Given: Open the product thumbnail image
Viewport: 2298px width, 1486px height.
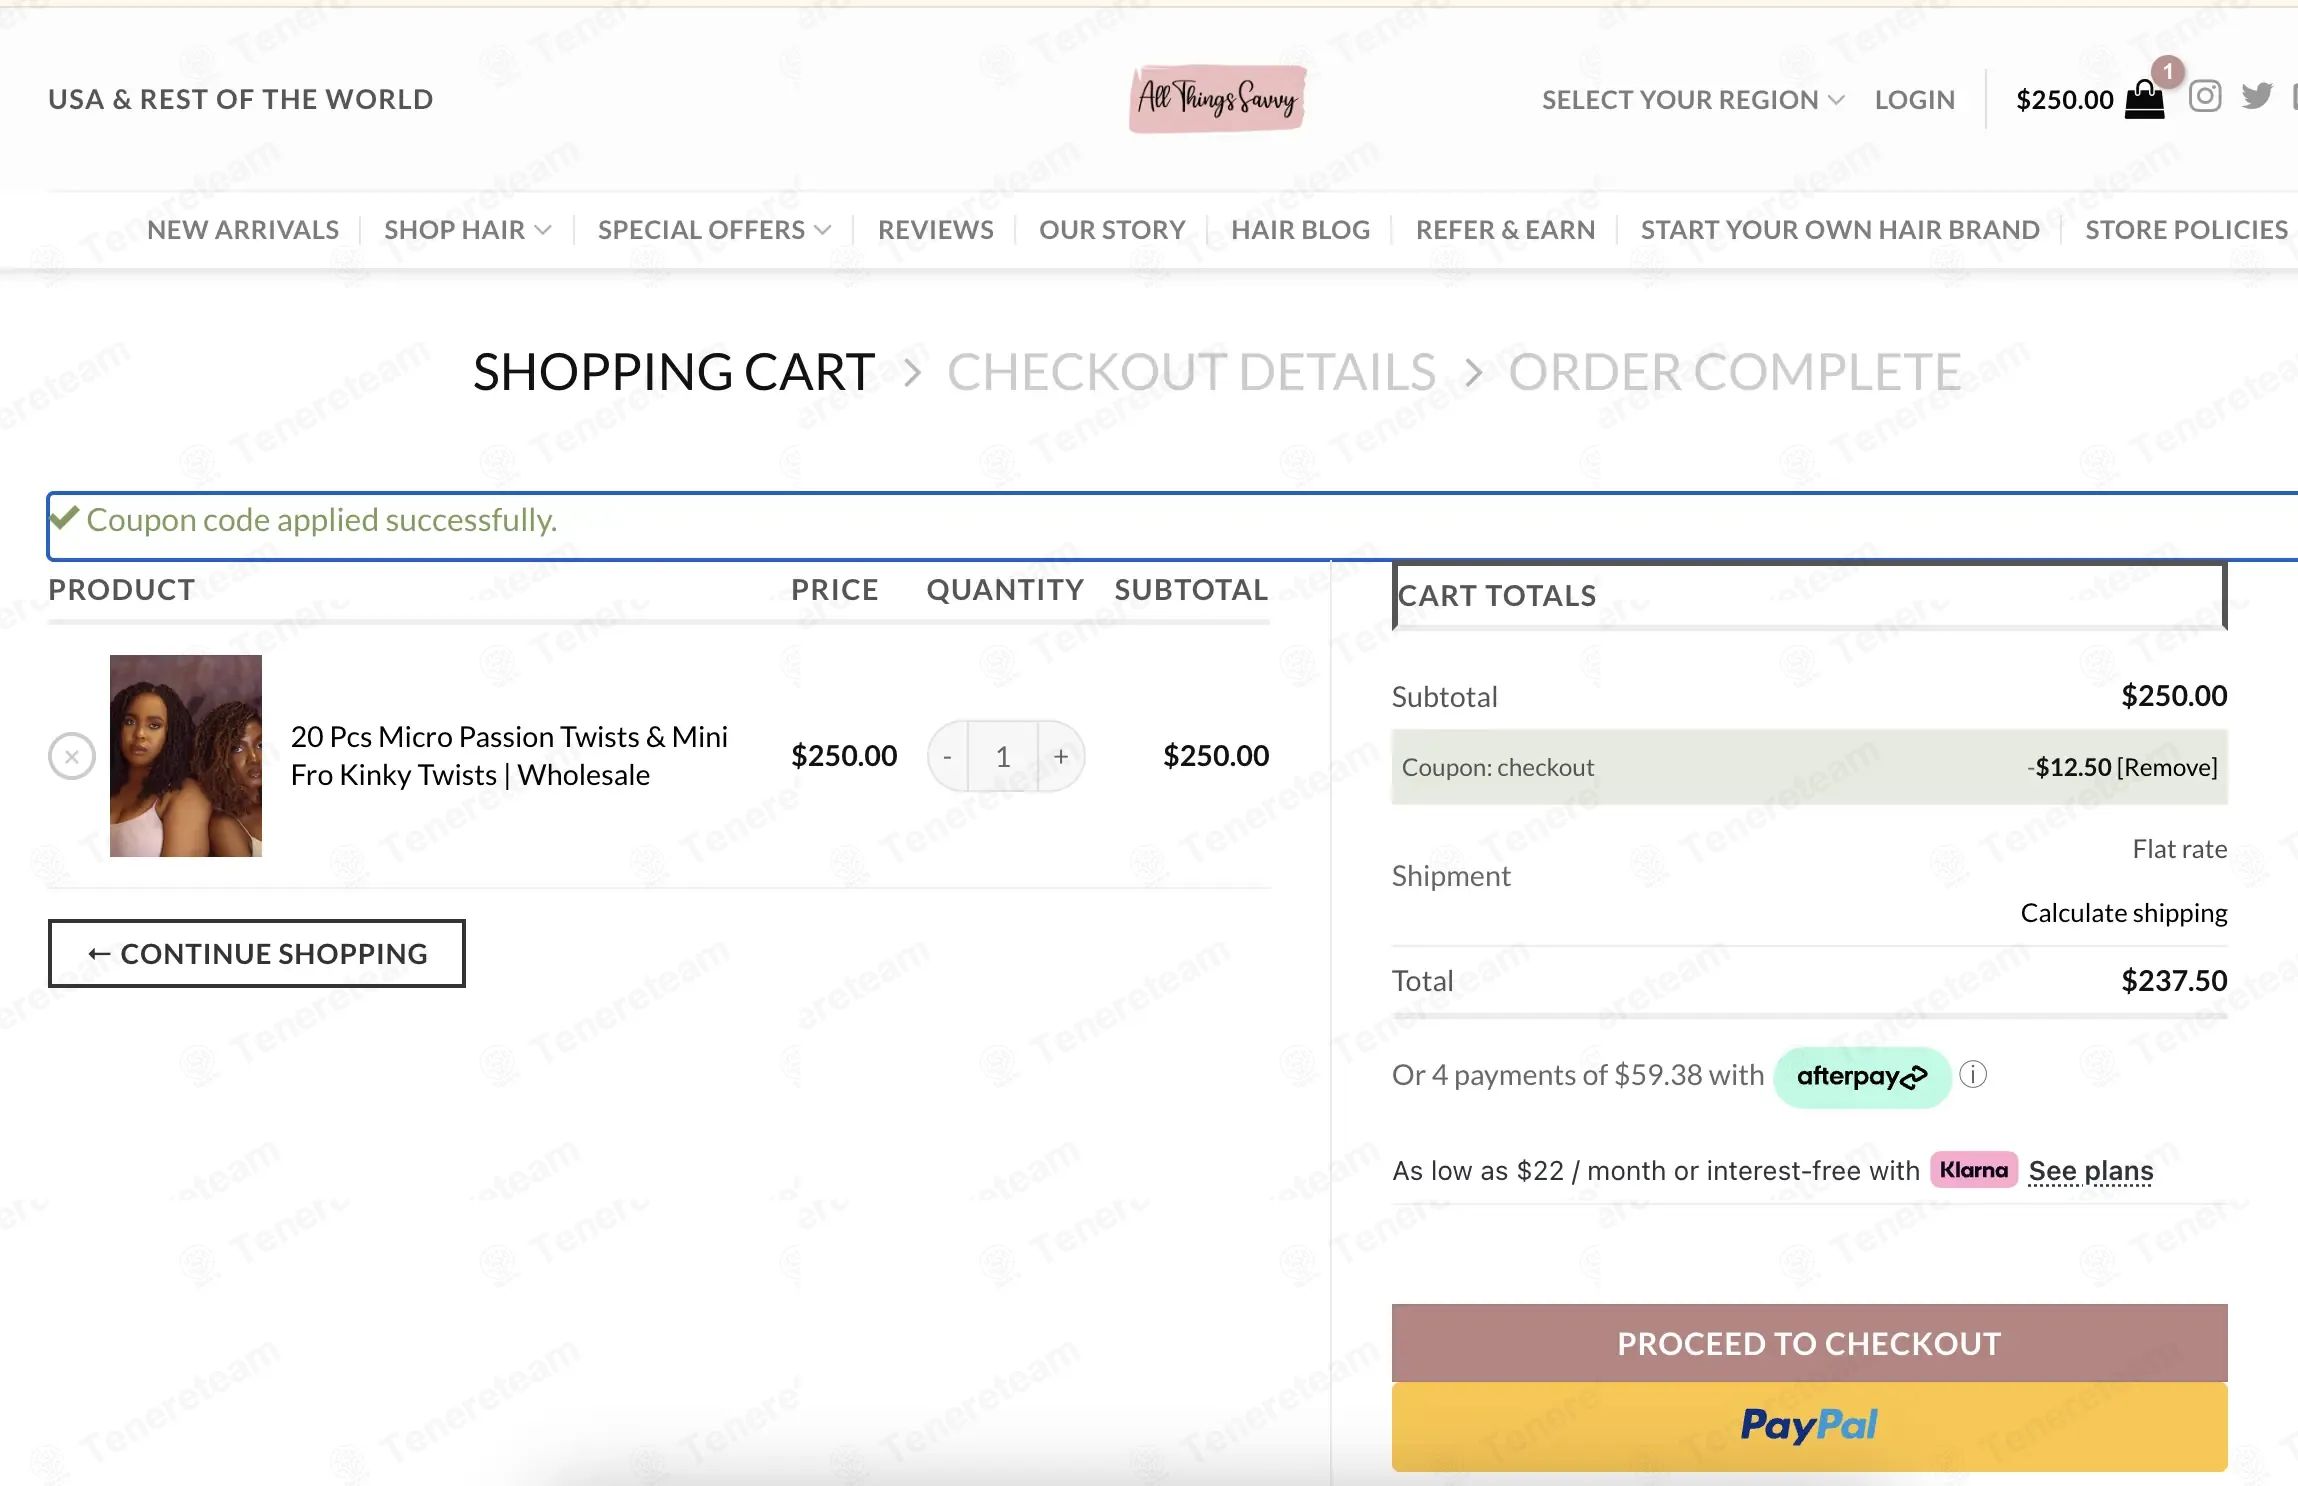Looking at the screenshot, I should point(186,756).
